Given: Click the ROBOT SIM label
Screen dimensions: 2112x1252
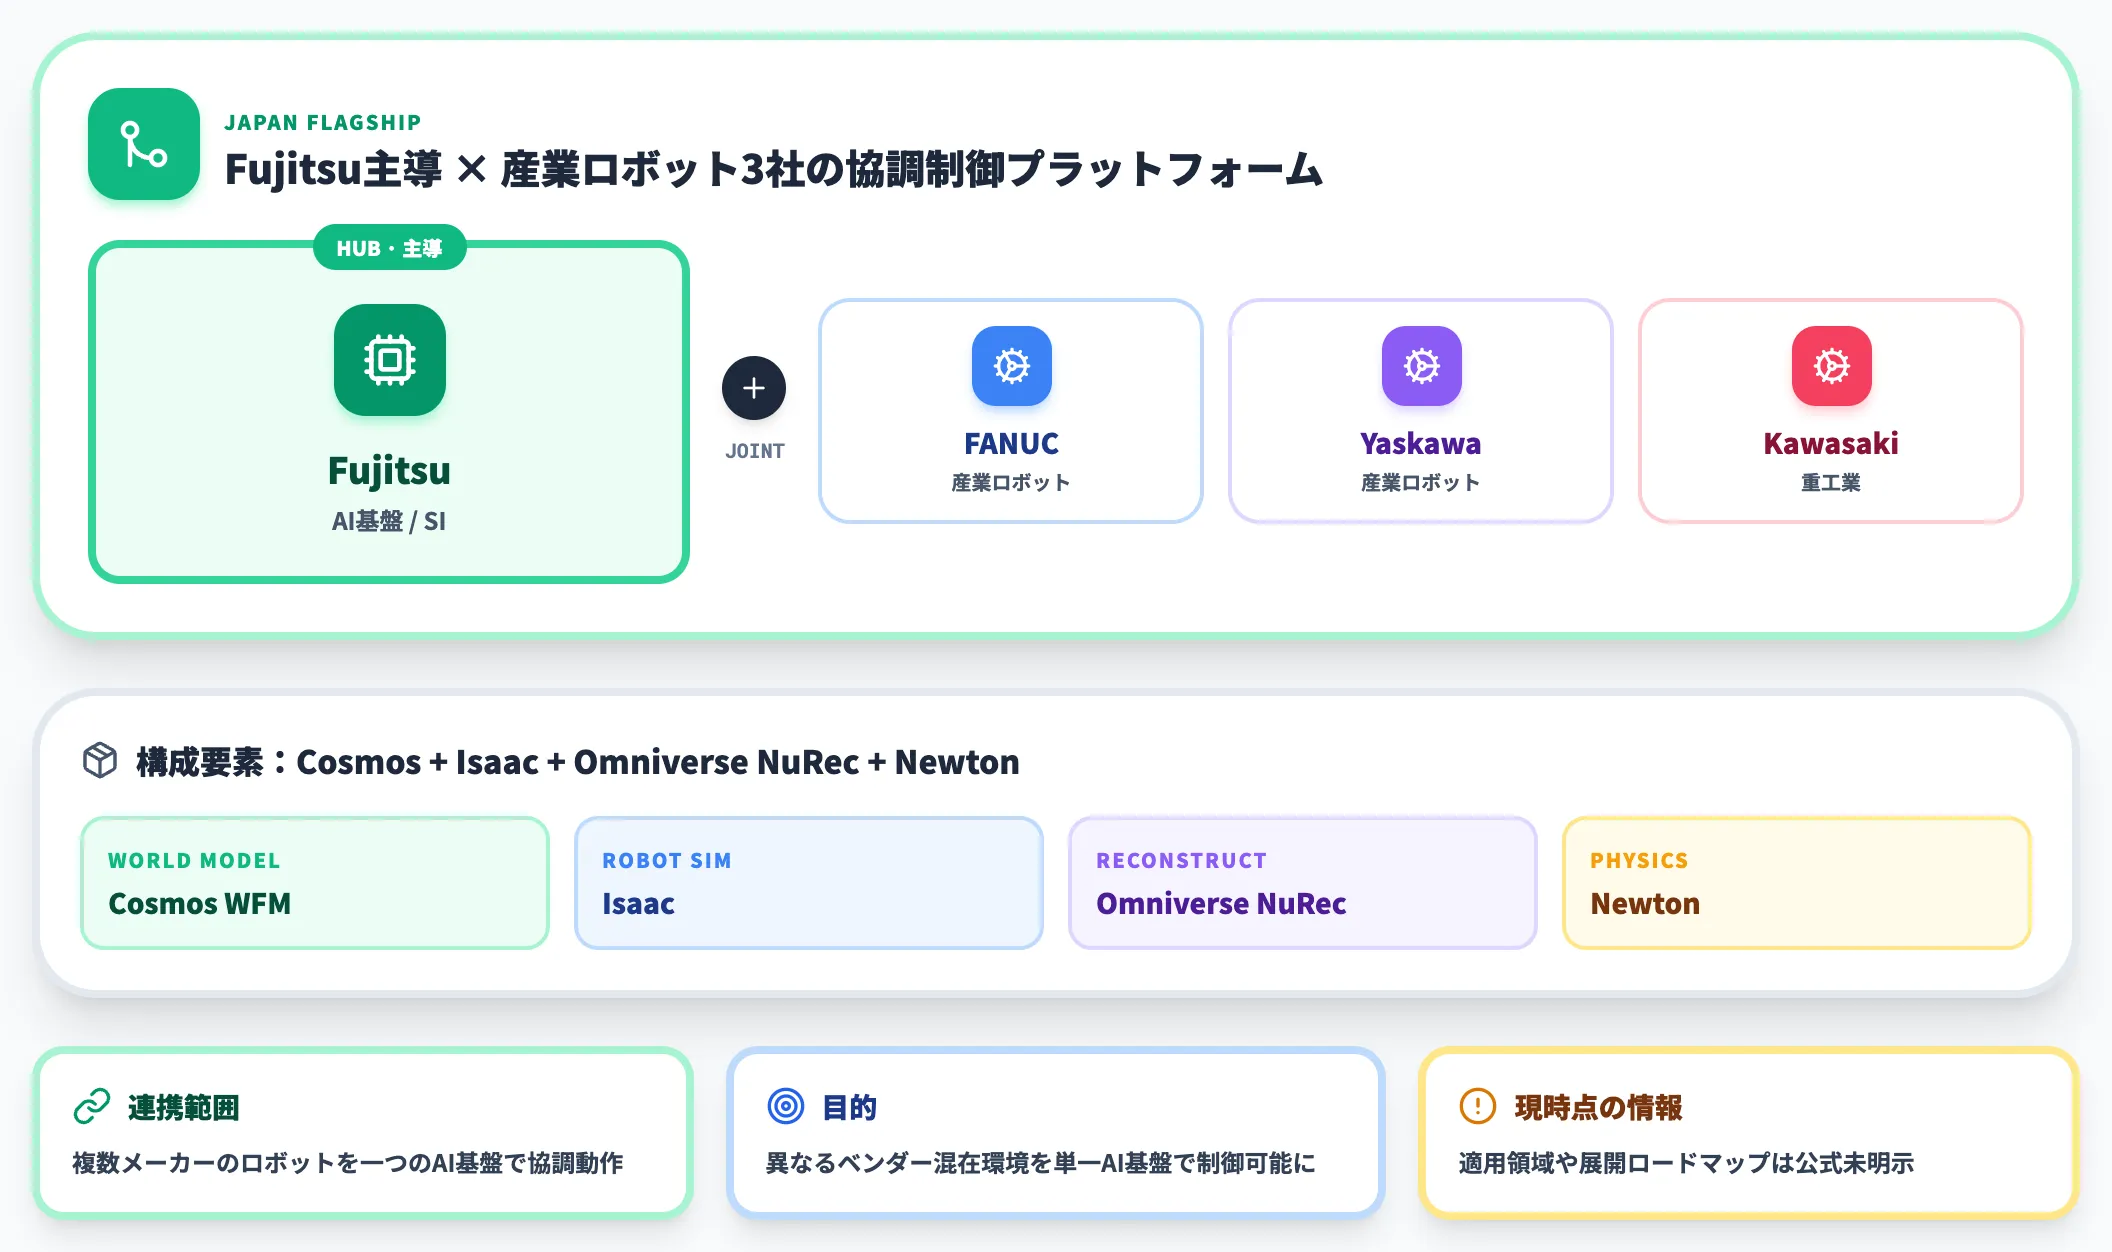Looking at the screenshot, I should [x=667, y=860].
